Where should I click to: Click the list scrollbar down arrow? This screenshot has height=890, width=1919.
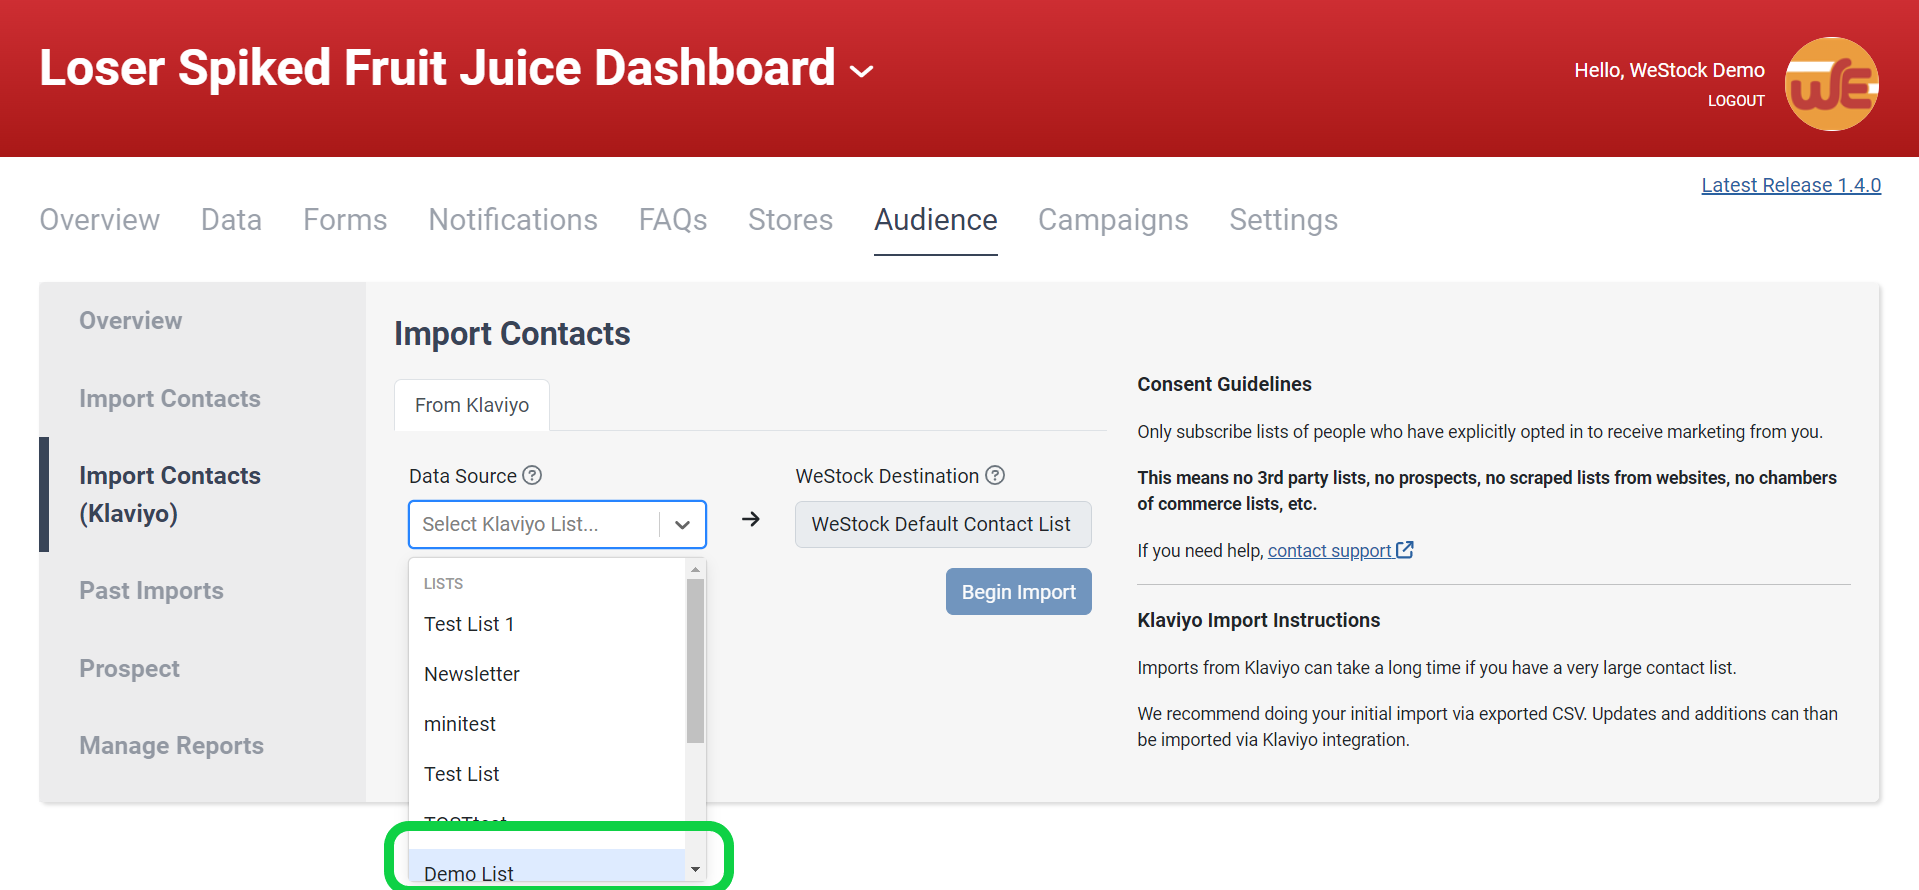tap(696, 870)
